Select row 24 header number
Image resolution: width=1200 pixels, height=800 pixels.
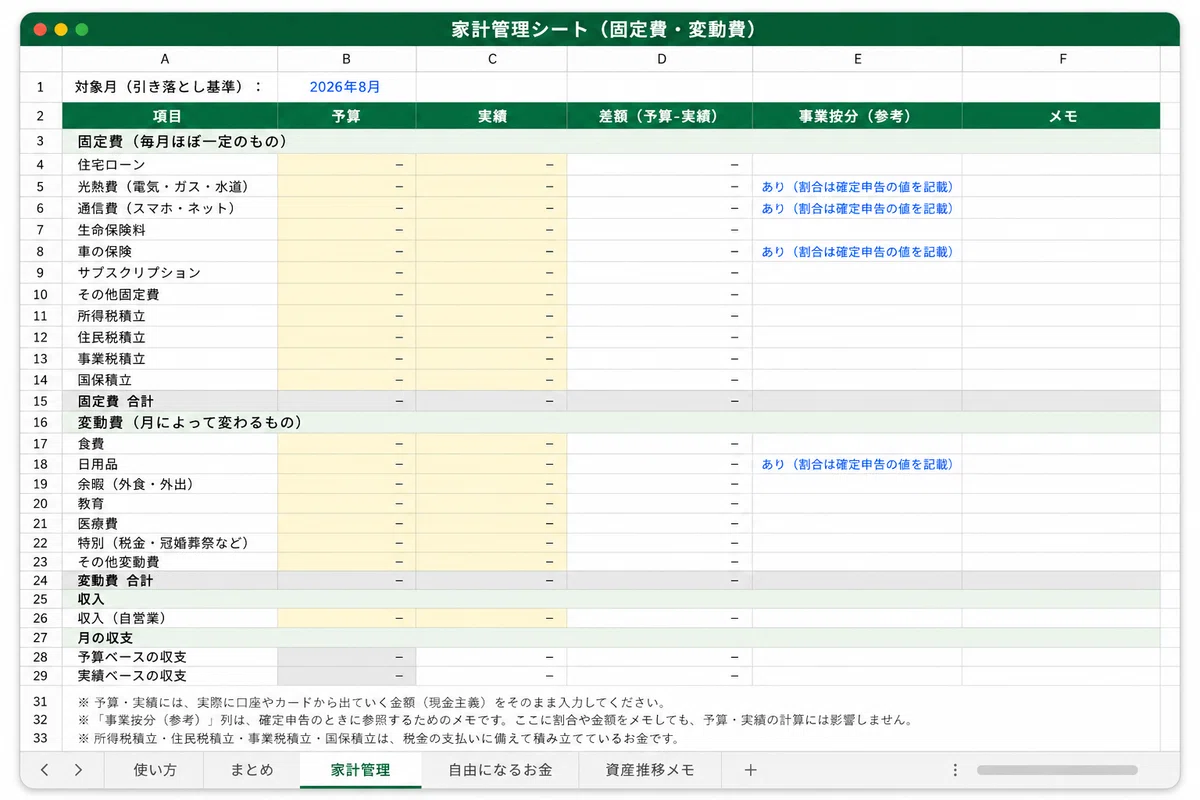pos(41,580)
